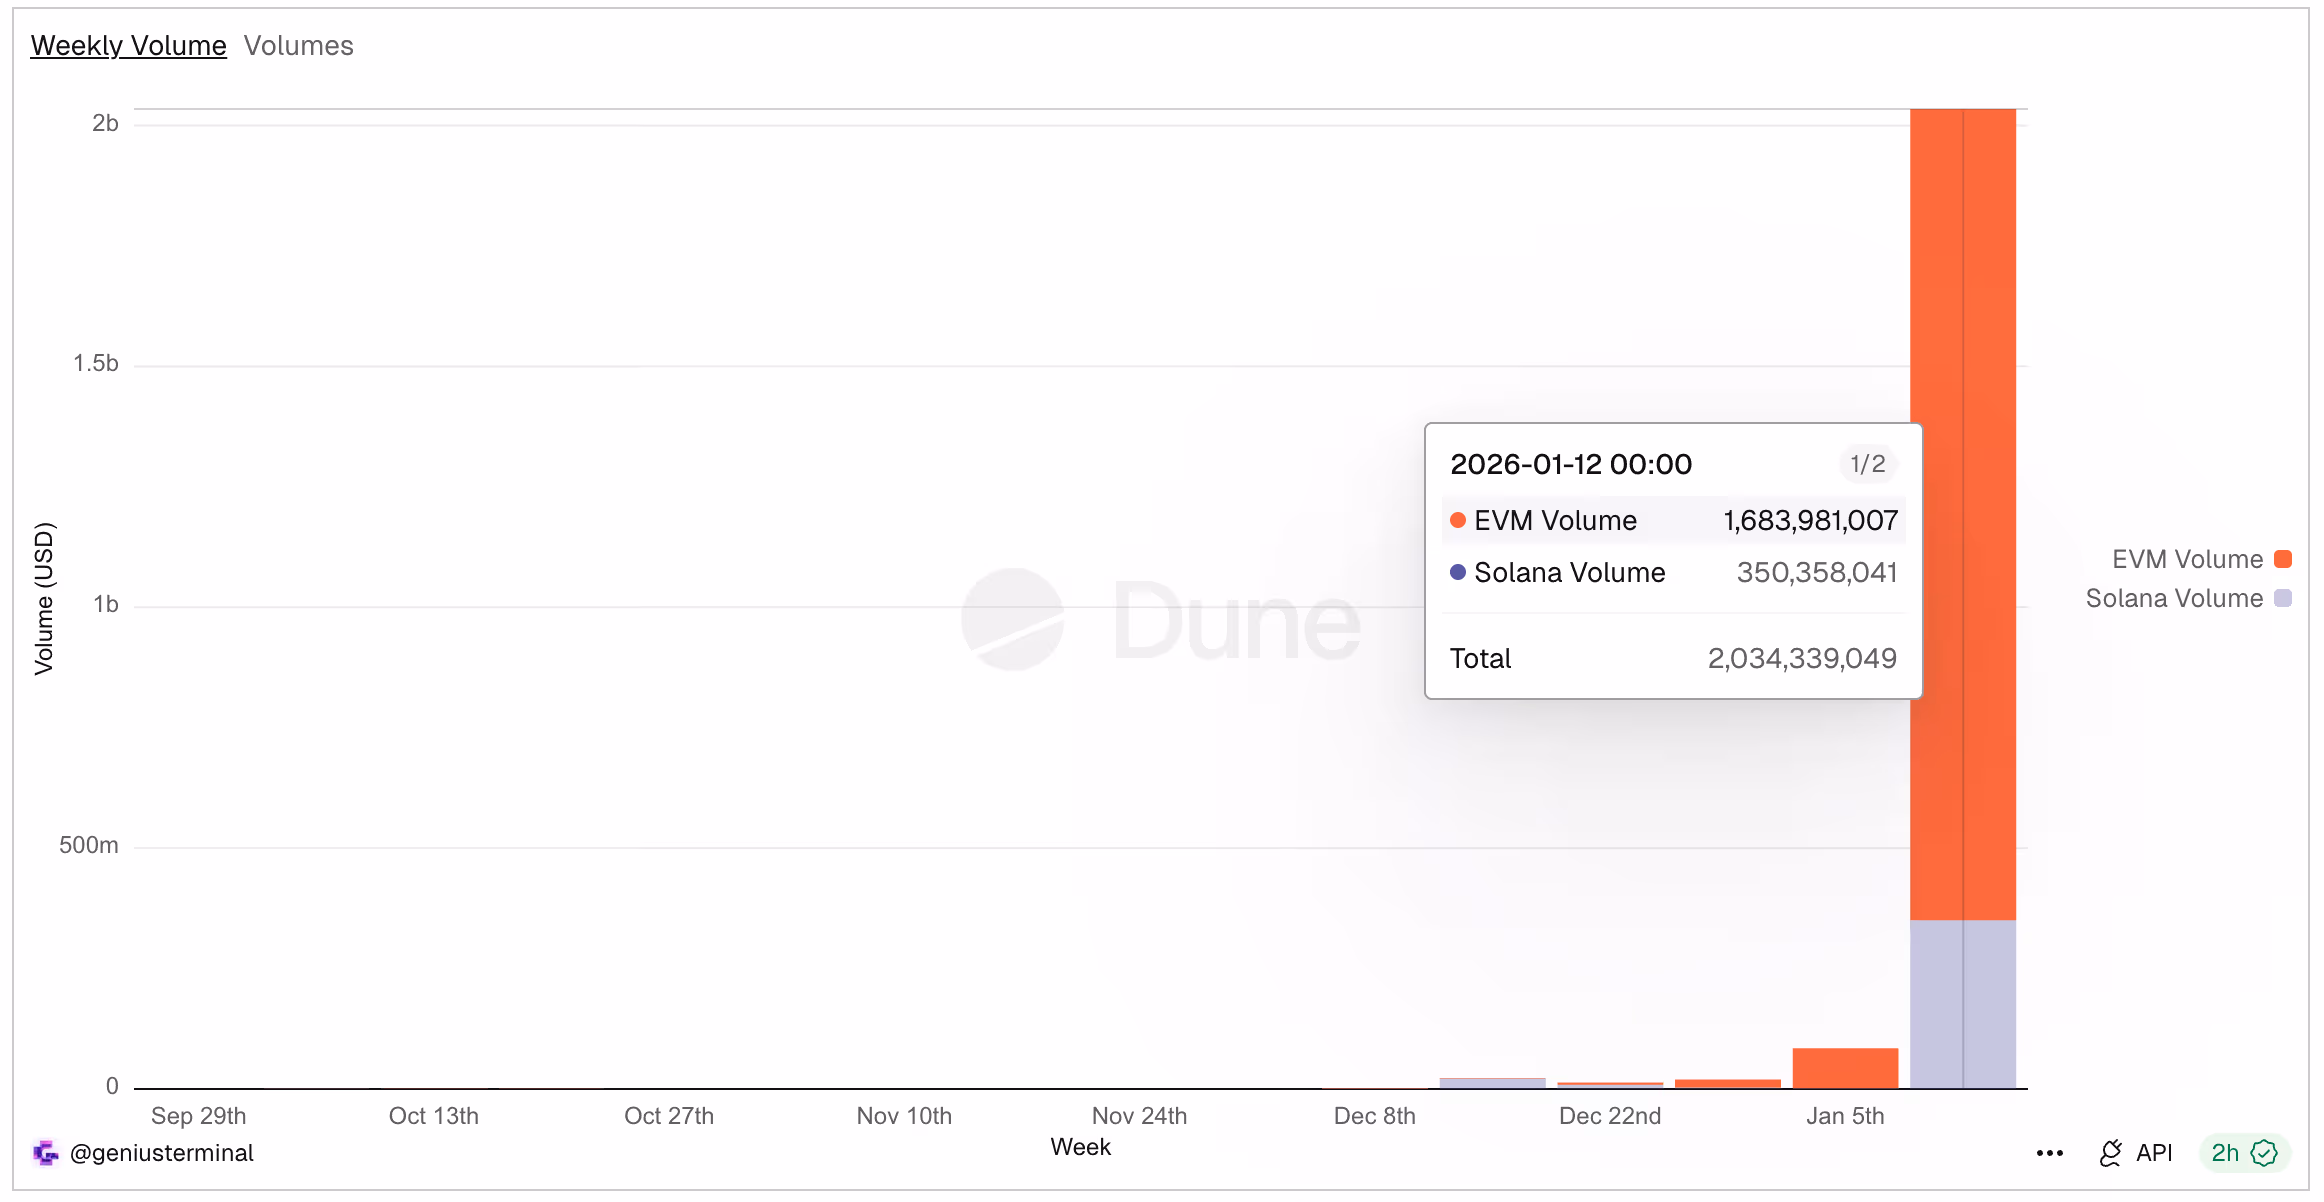Click the API button label
Image resolution: width=2324 pixels, height=1202 pixels.
pos(2154,1153)
